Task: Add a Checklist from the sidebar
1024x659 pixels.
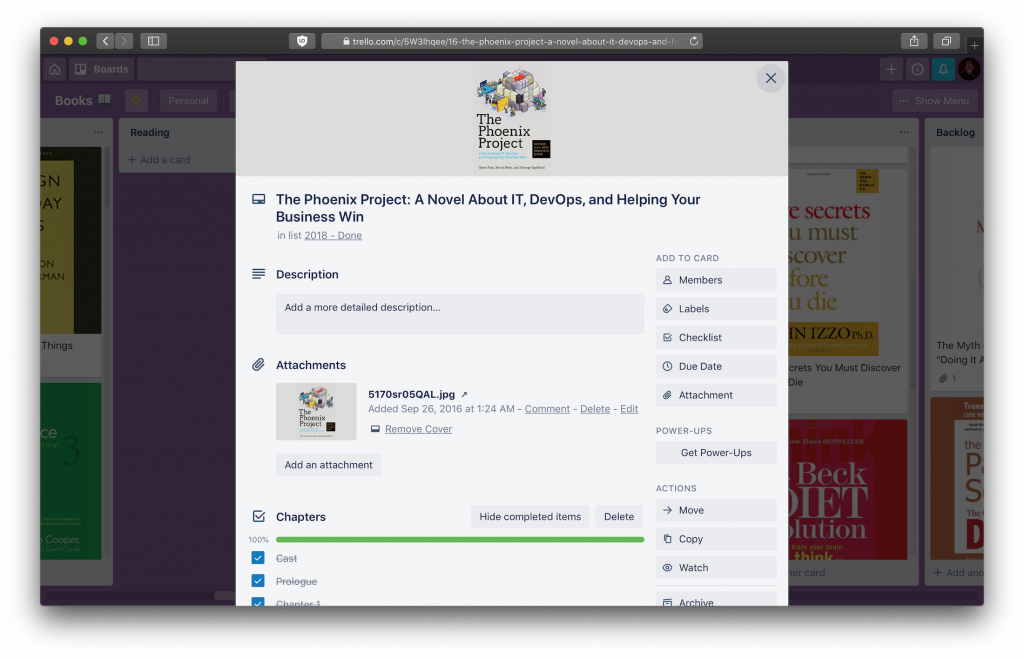Action: tap(716, 338)
